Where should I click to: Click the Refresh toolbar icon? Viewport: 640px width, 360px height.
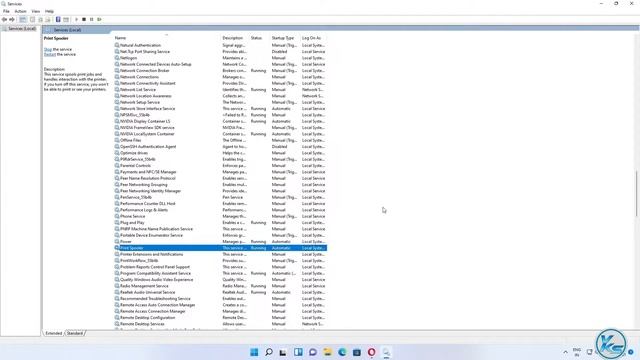pos(40,19)
